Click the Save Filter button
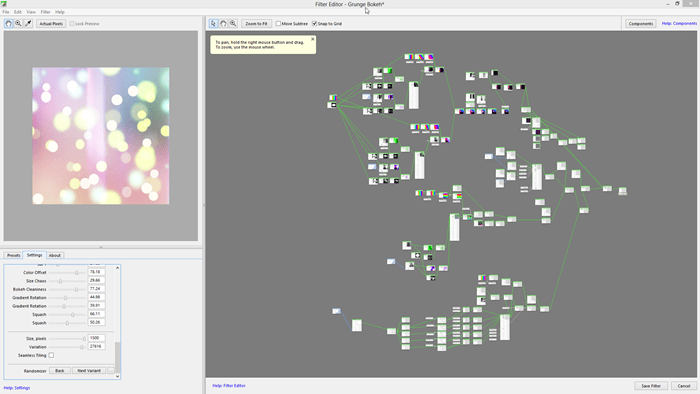The height and width of the screenshot is (394, 700). click(x=651, y=386)
